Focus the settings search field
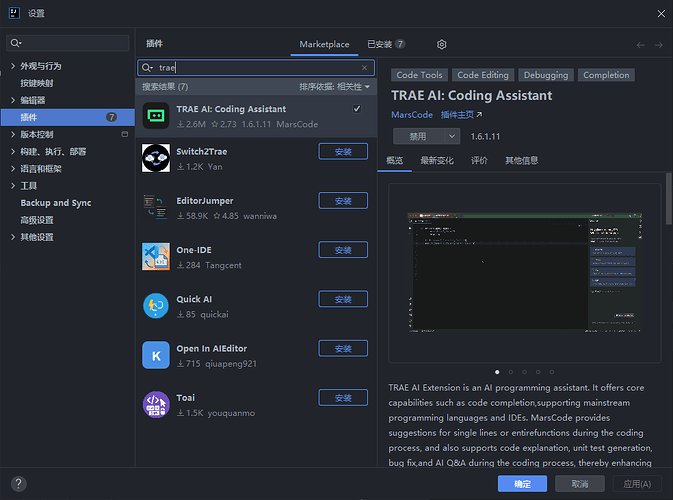Image resolution: width=673 pixels, height=500 pixels. tap(68, 43)
